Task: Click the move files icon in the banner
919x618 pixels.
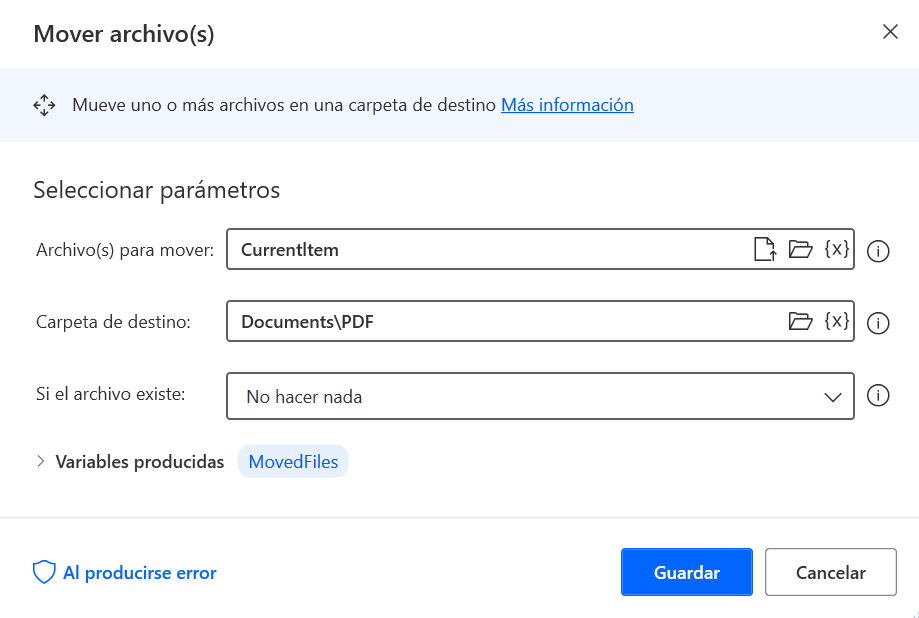Action: [44, 104]
